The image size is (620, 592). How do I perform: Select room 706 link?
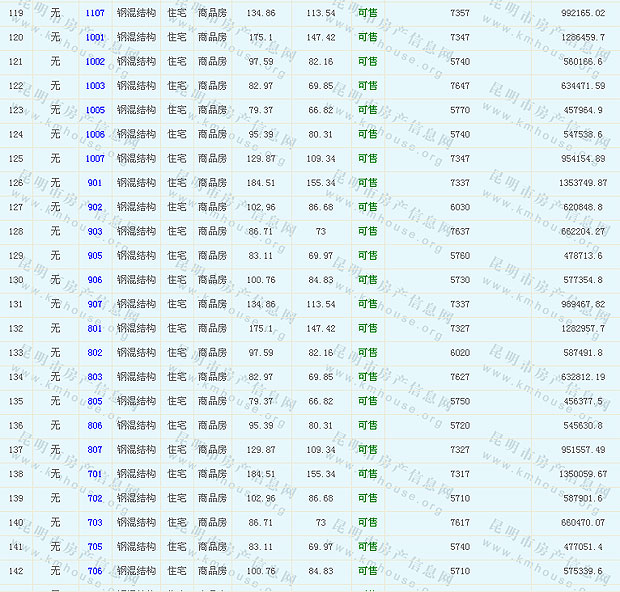pyautogui.click(x=95, y=571)
